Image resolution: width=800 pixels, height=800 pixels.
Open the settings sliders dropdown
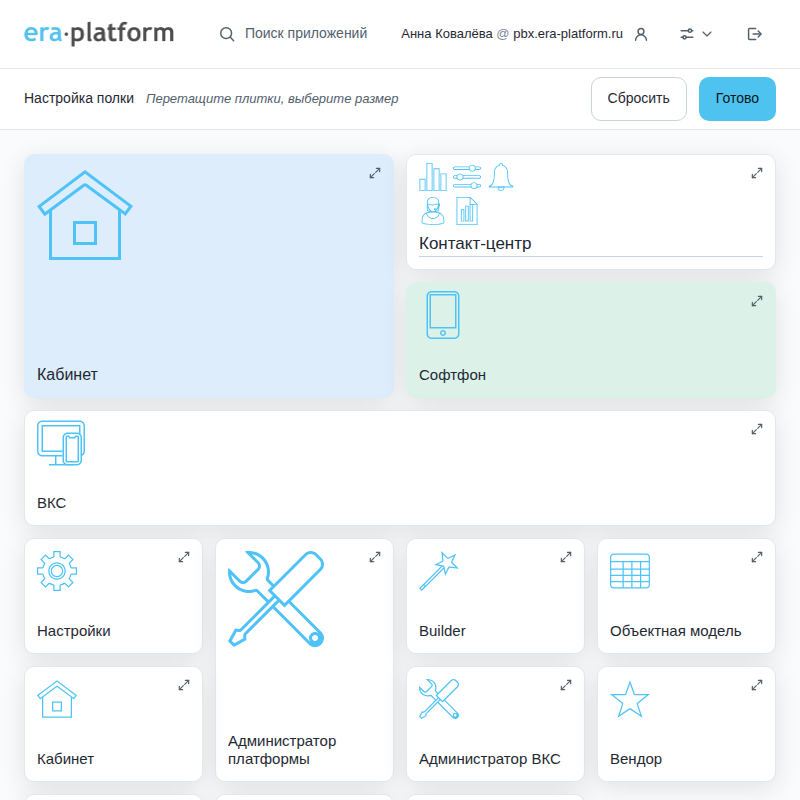(695, 34)
